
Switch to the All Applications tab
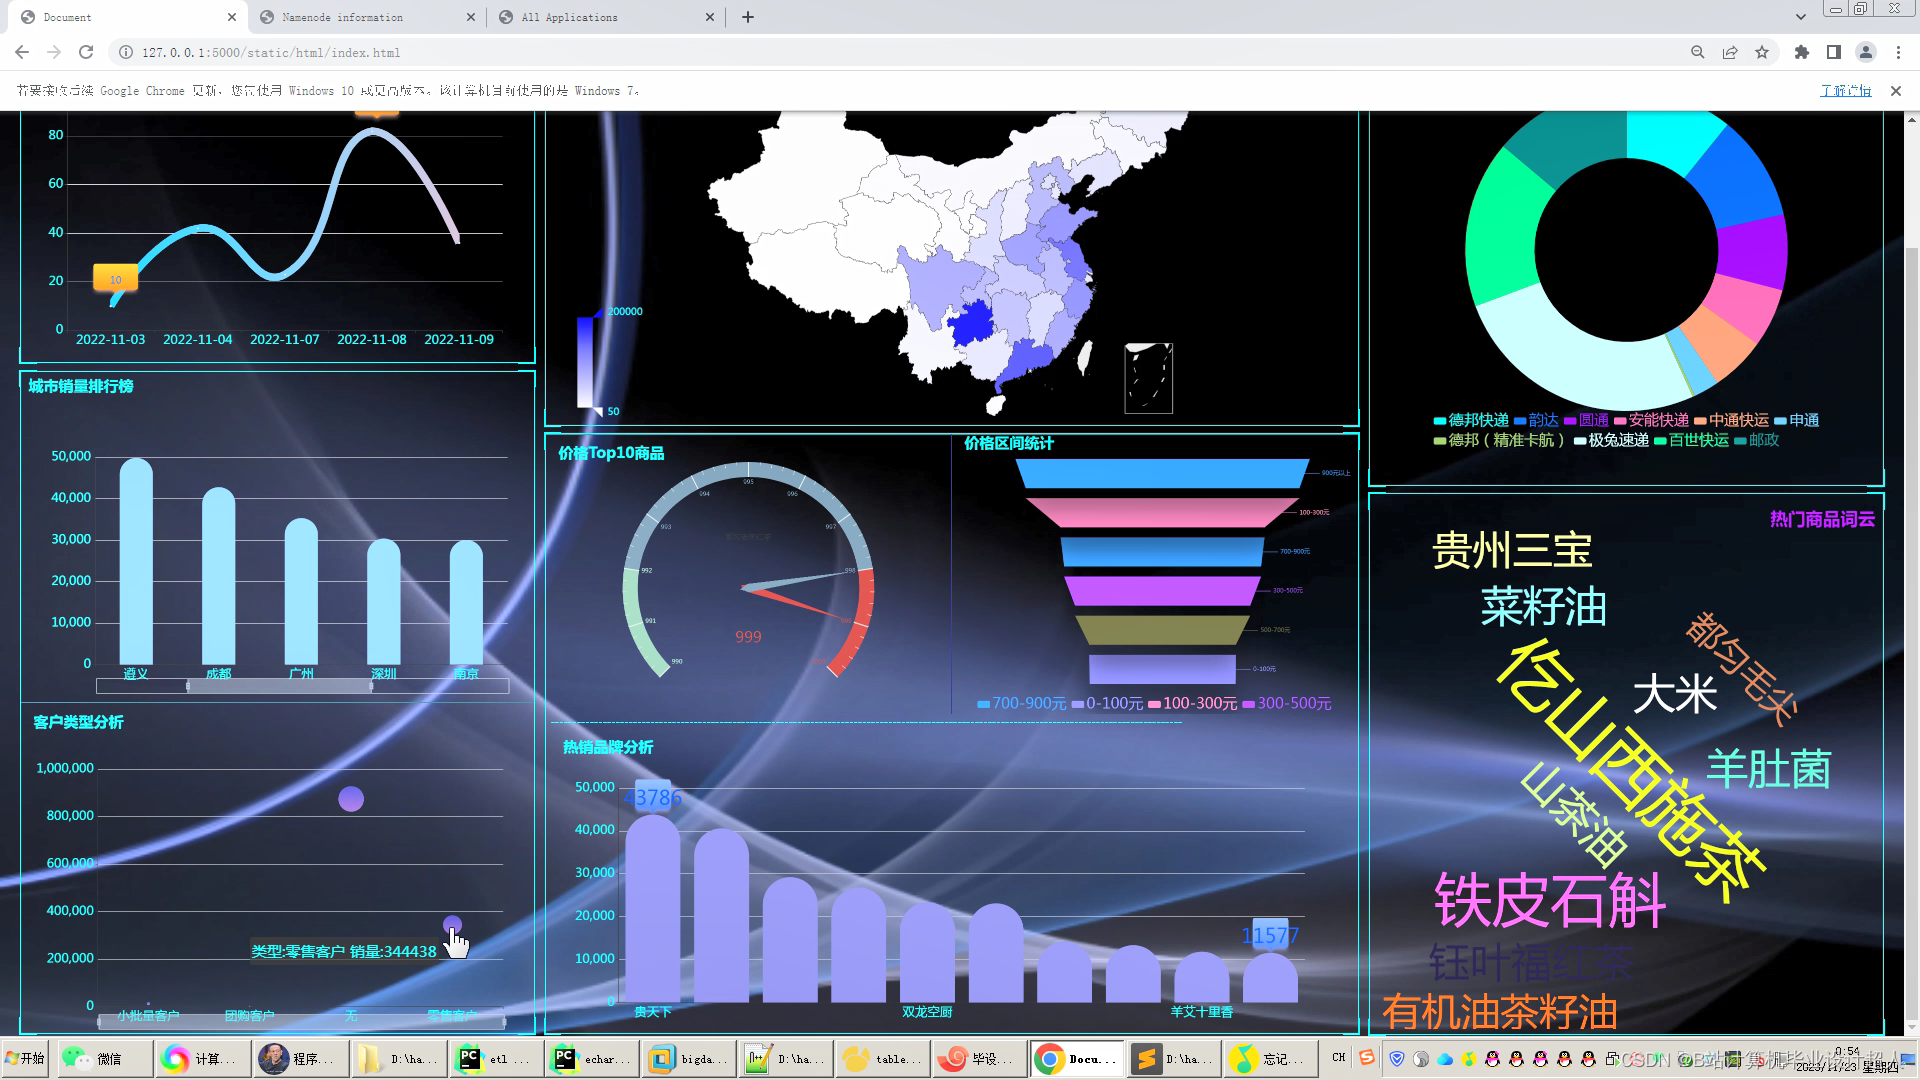(x=570, y=17)
